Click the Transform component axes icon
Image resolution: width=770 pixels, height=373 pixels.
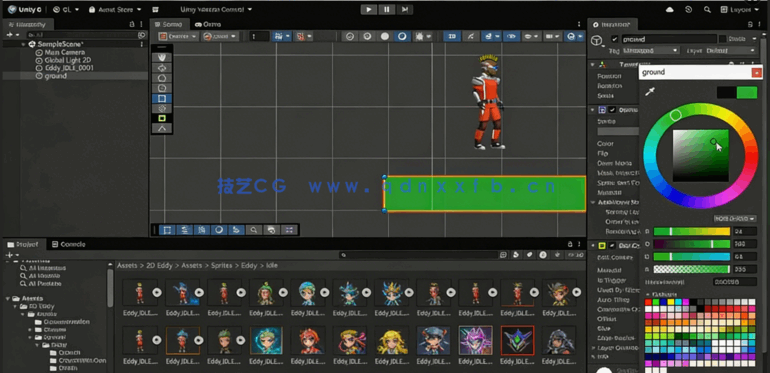pyautogui.click(x=603, y=65)
